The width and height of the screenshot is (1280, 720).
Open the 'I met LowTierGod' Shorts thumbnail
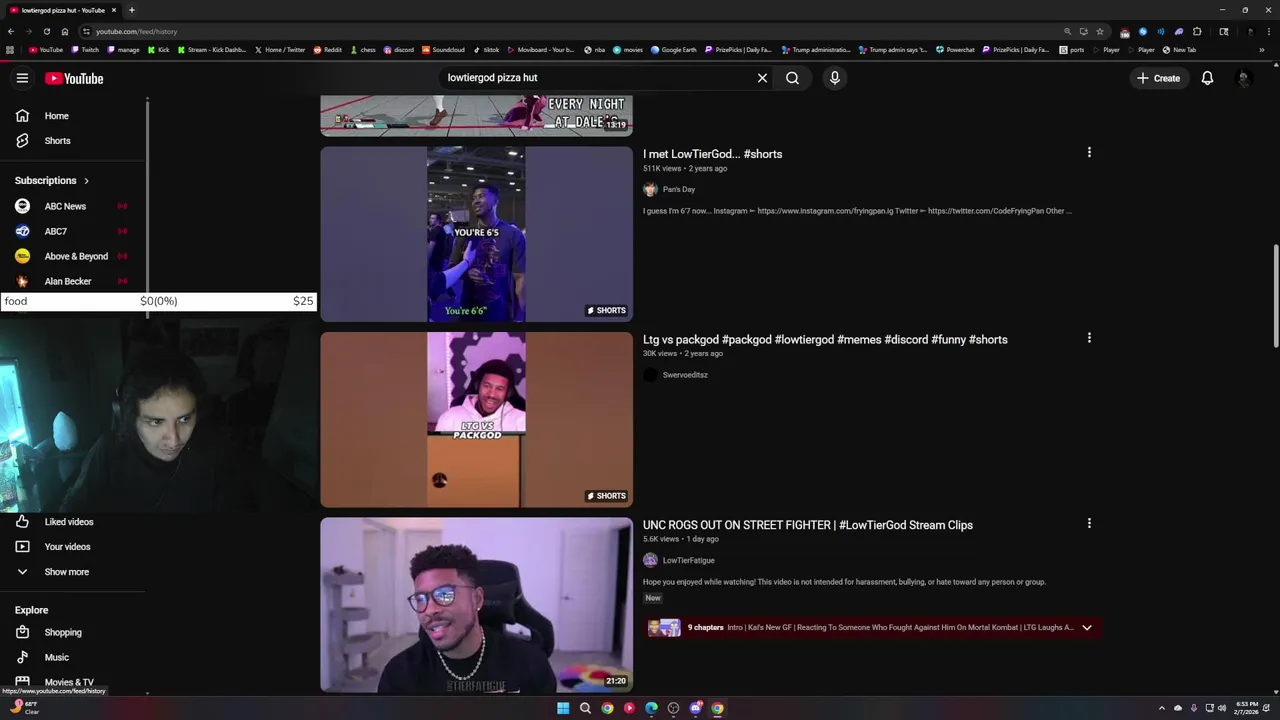[x=476, y=235]
